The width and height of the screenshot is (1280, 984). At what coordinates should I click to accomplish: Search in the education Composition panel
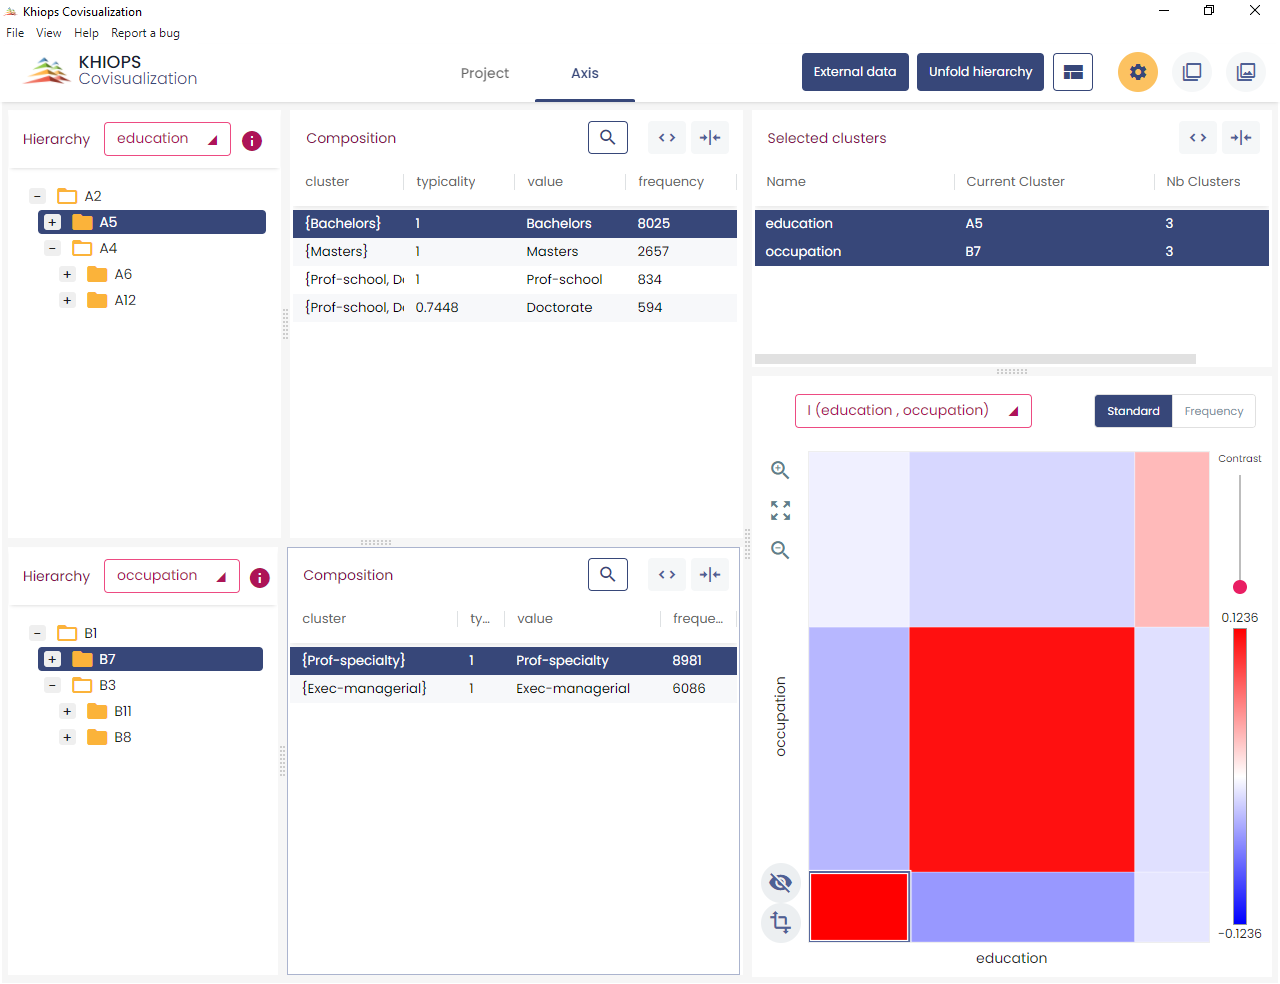pos(607,137)
